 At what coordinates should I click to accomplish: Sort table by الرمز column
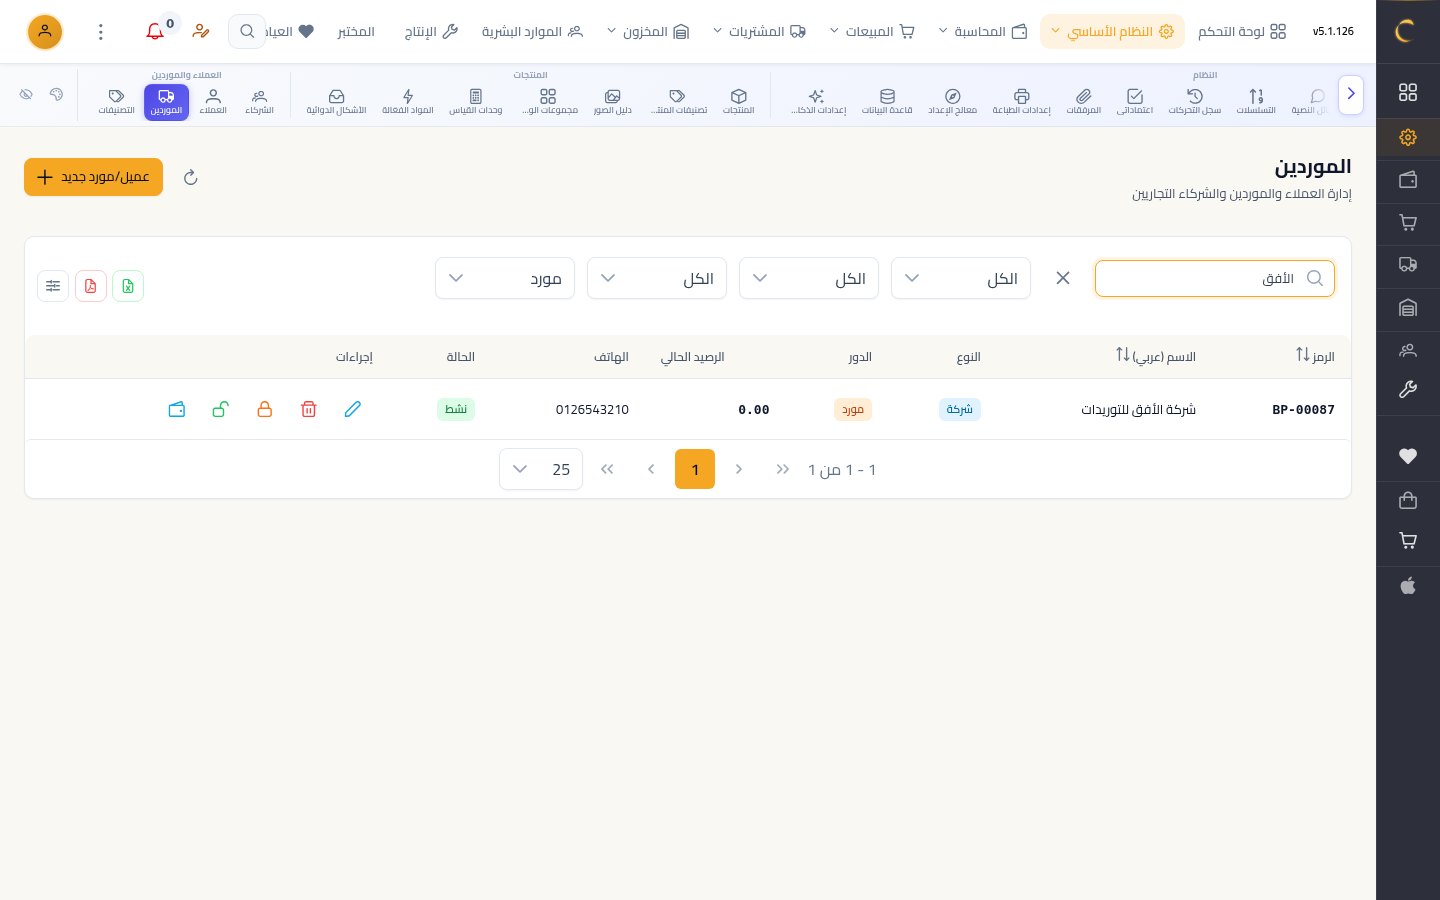tap(1315, 356)
